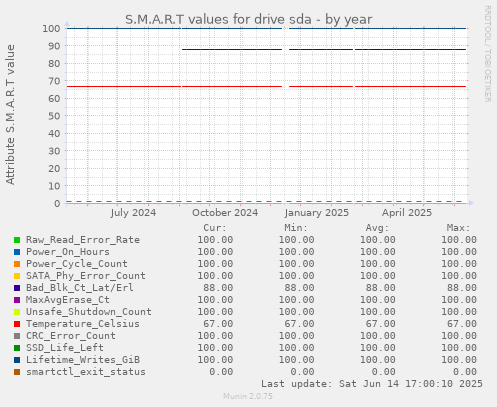Click the Max value 67.00 for Temperature_Celsius
497x407 pixels.
[462, 324]
